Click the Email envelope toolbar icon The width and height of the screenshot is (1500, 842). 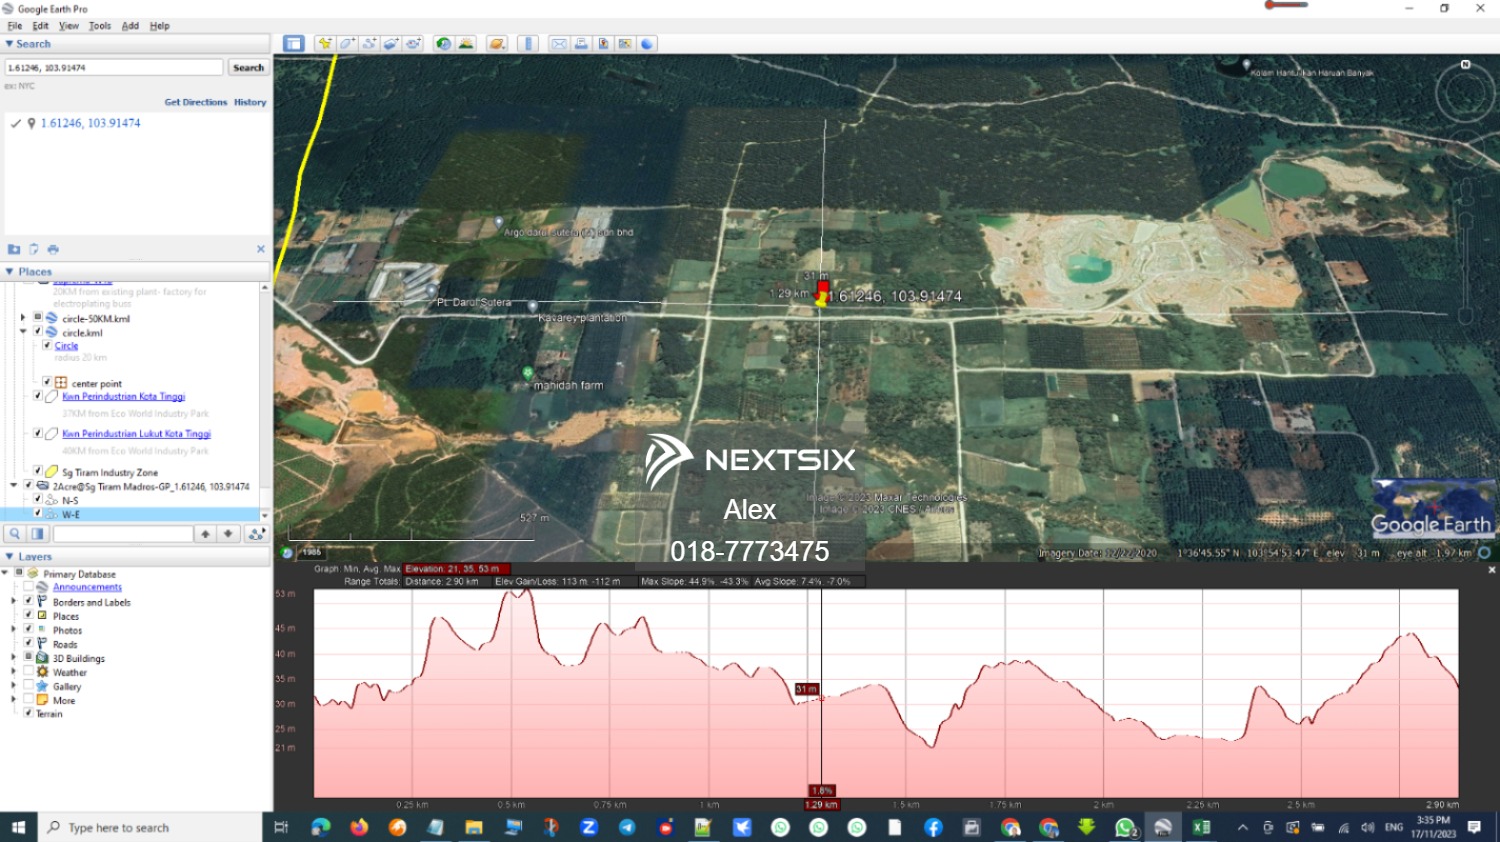coord(559,44)
